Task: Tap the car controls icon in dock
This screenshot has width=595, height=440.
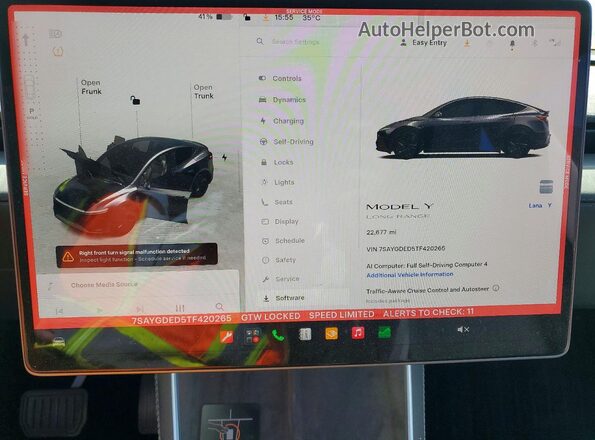Action: [x=59, y=342]
